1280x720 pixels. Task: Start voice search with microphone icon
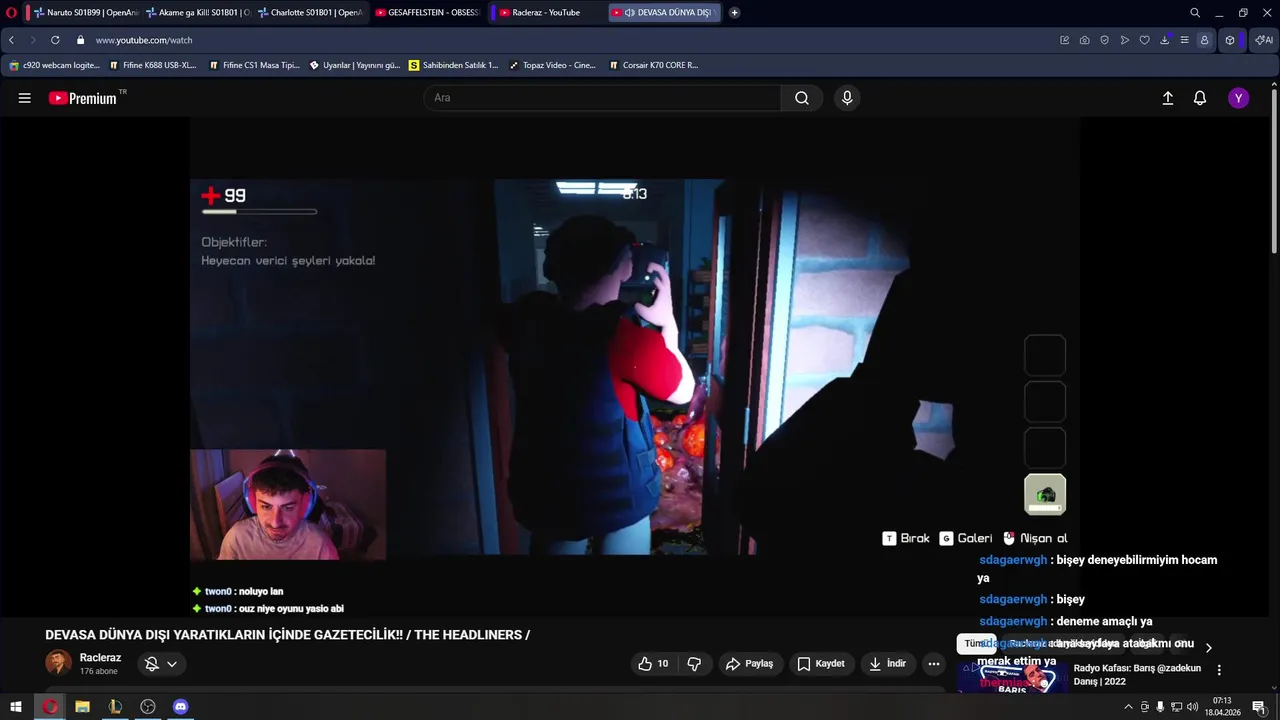pyautogui.click(x=847, y=98)
